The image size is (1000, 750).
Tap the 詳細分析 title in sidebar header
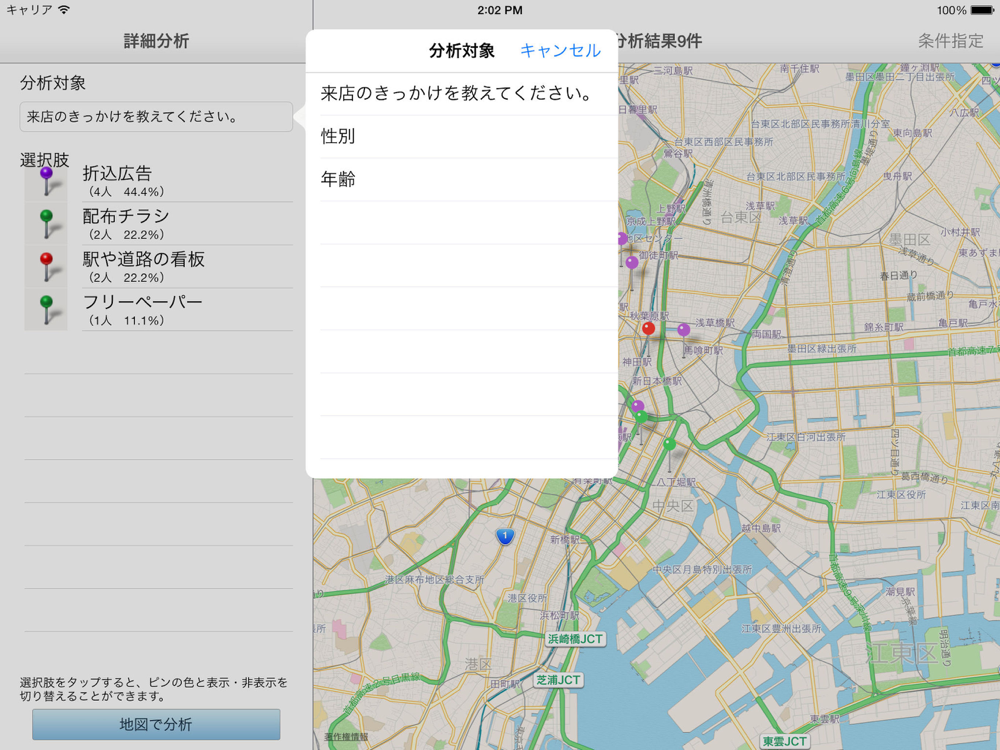(156, 41)
